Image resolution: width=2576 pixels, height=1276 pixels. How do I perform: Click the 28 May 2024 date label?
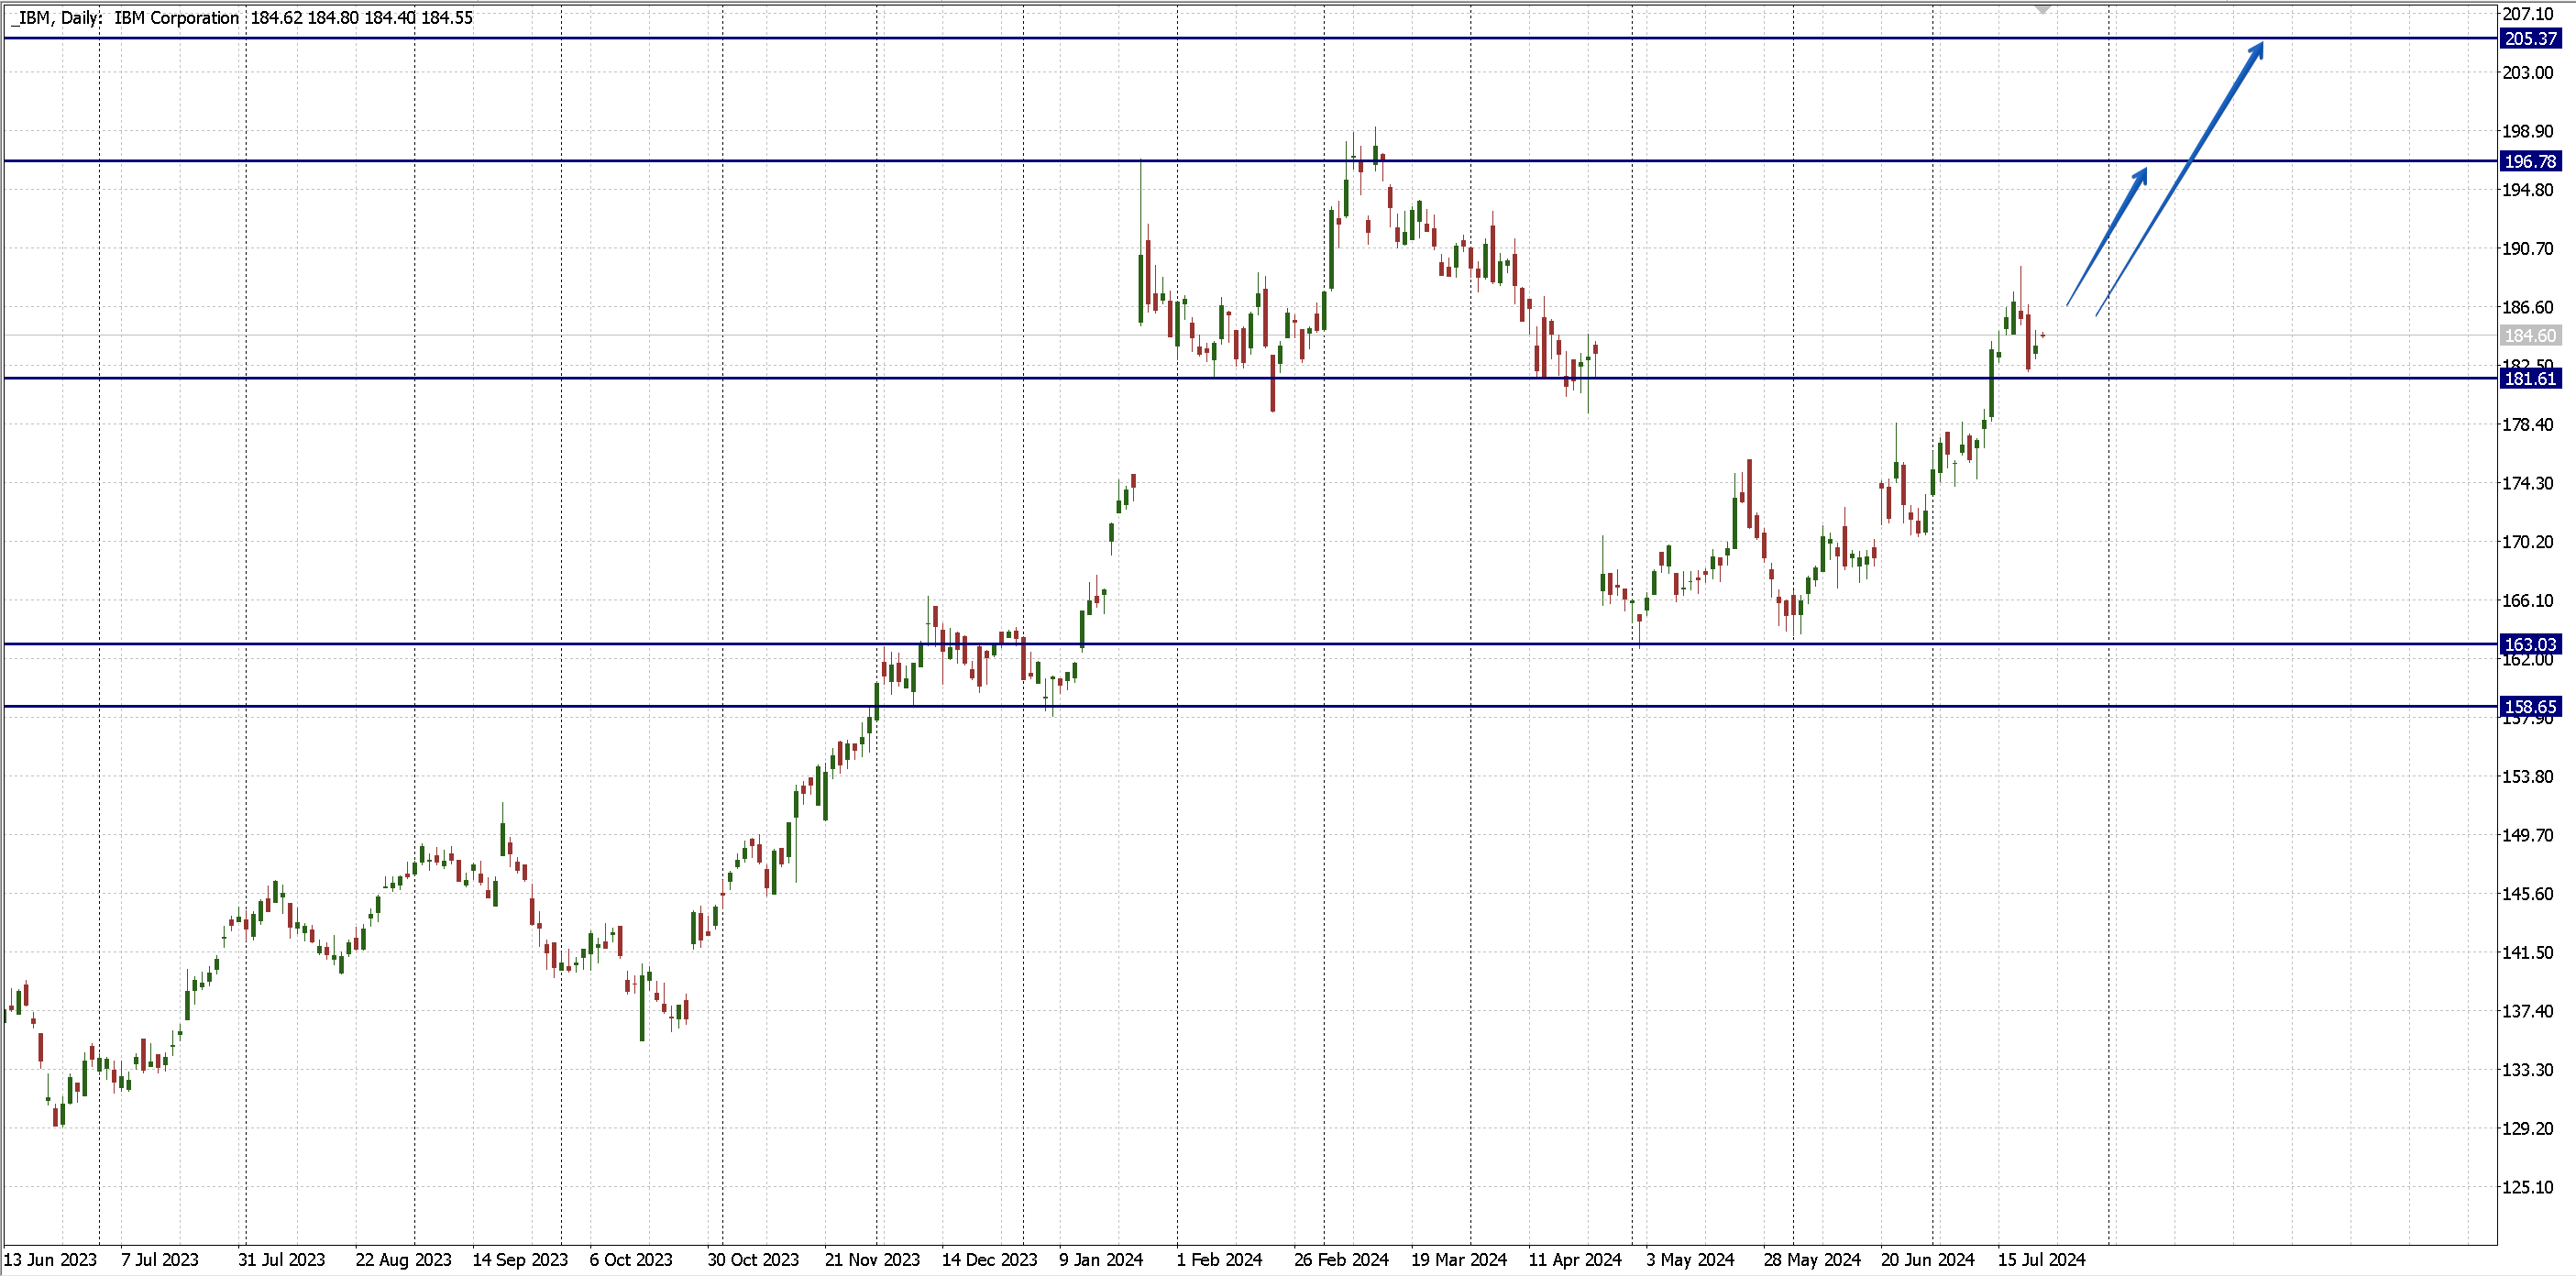[x=1812, y=1260]
